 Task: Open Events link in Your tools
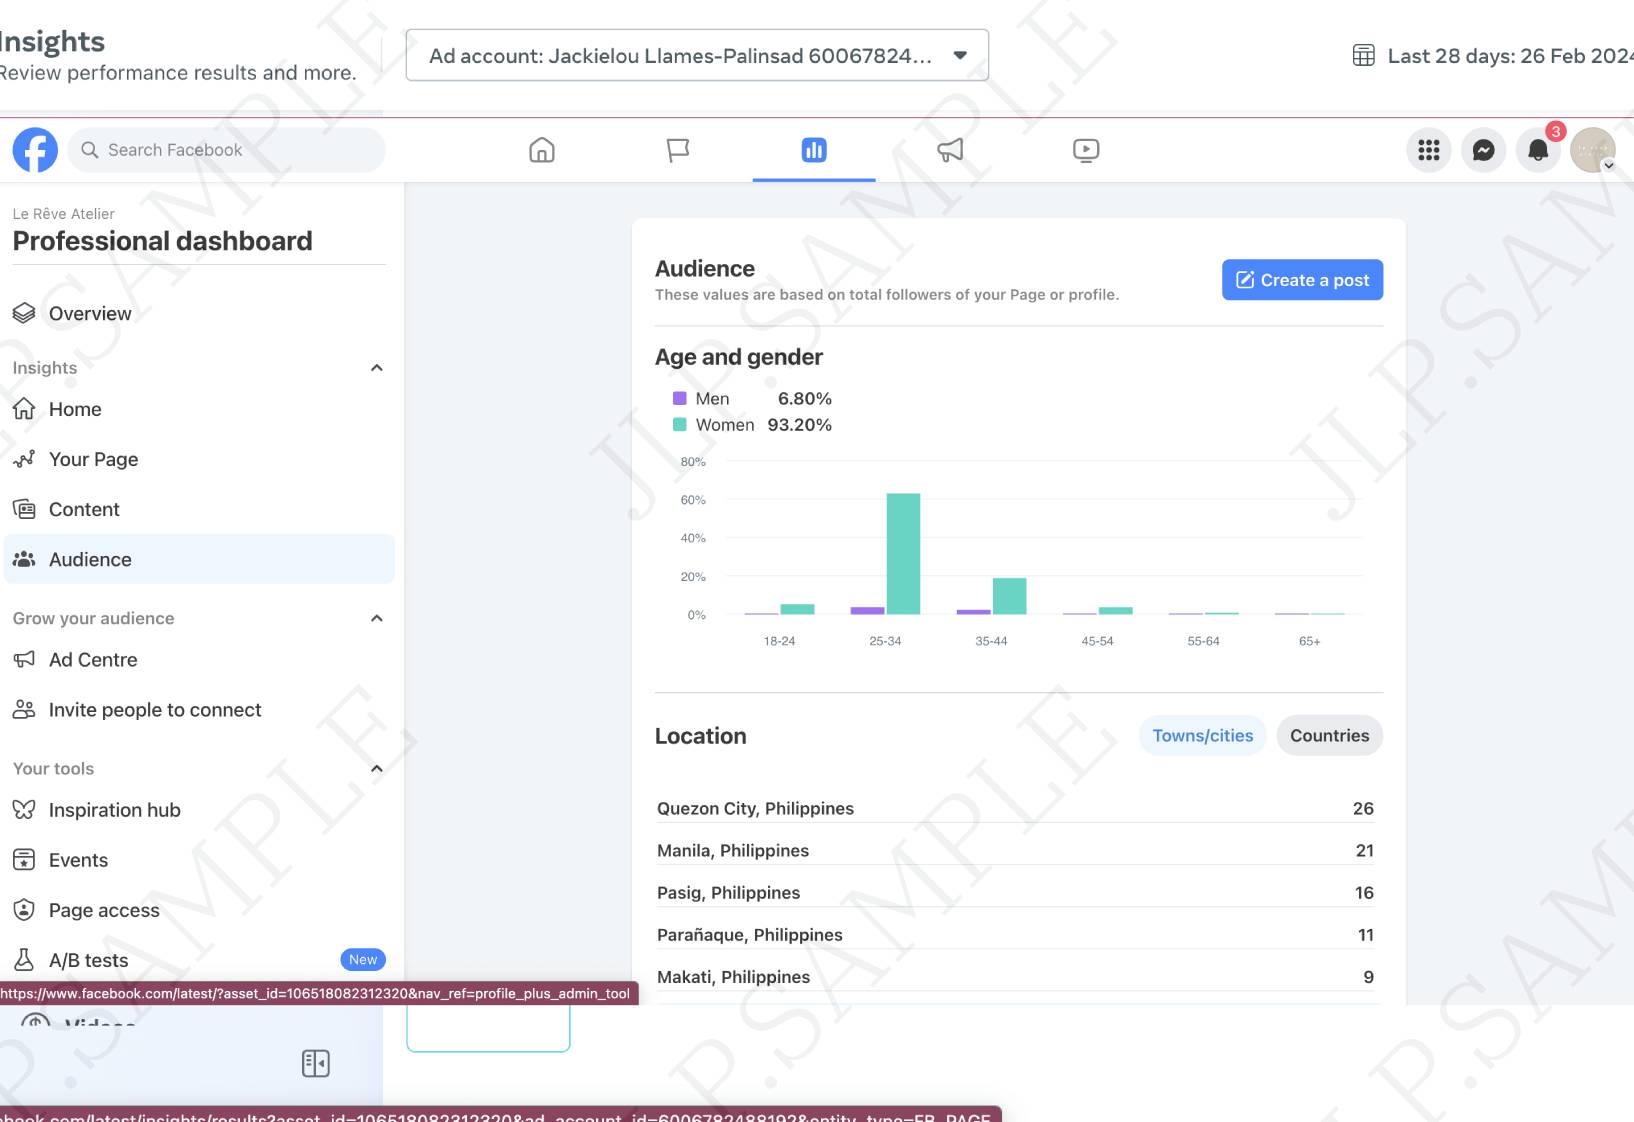point(199,859)
